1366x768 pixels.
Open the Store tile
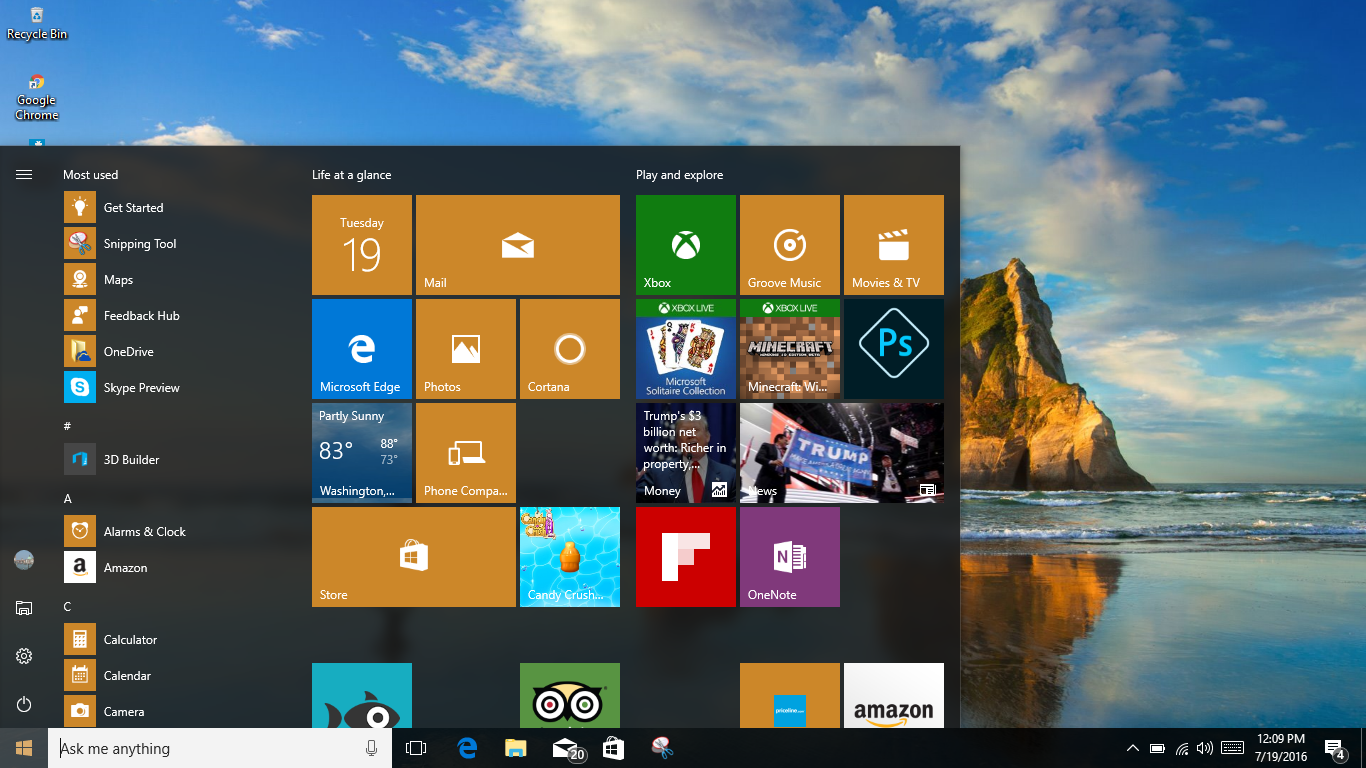(414, 557)
